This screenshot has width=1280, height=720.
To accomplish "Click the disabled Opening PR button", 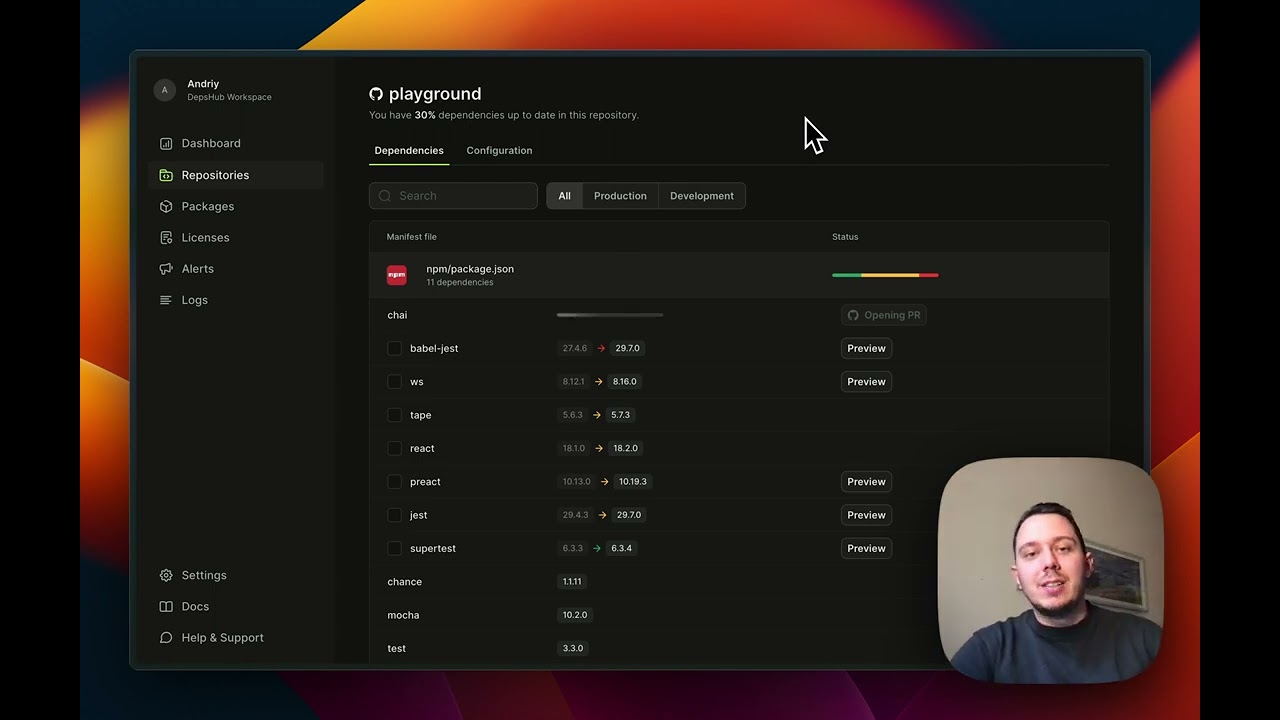I will 884,315.
